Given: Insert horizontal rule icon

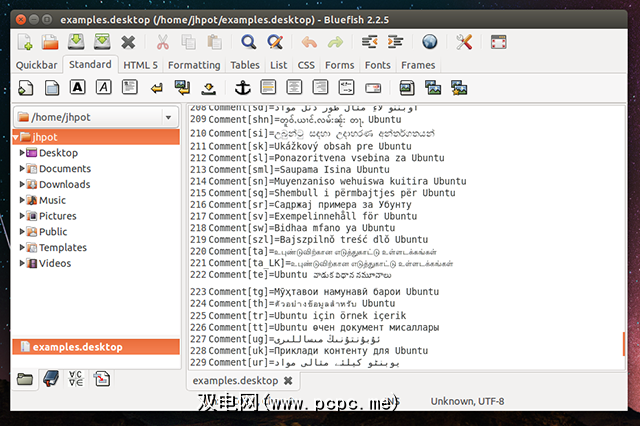Looking at the screenshot, I should click(268, 87).
